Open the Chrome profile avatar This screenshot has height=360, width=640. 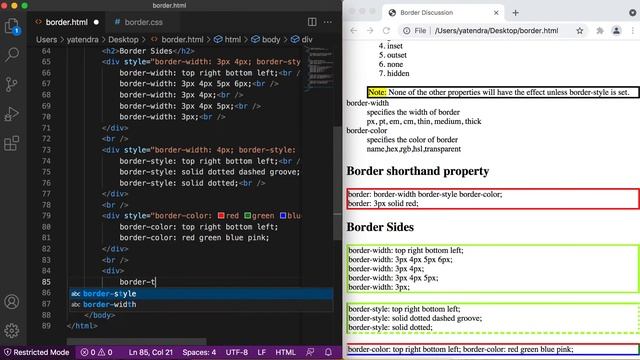tap(616, 31)
